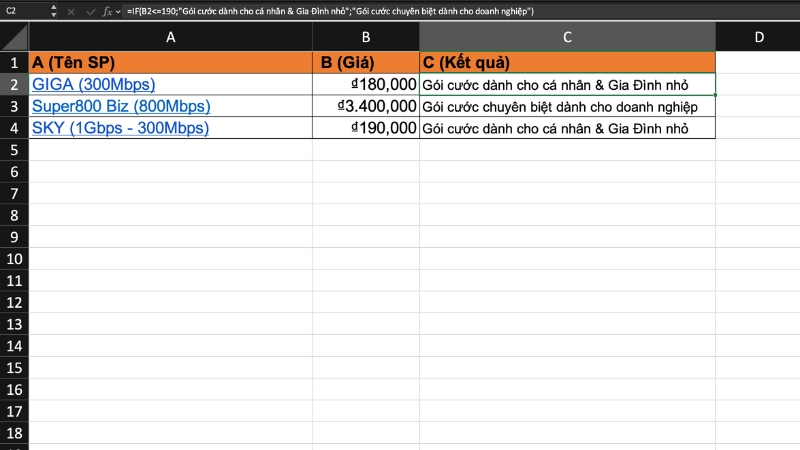Select result cell C4 for SKY row
Screen dimensions: 800x450
[567, 128]
